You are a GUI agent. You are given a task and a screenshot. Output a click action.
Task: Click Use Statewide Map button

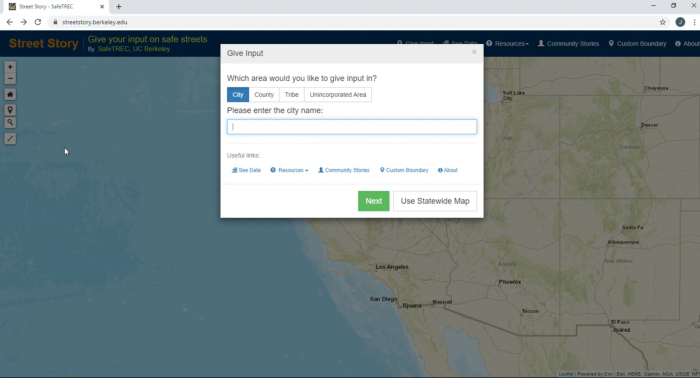pyautogui.click(x=435, y=201)
